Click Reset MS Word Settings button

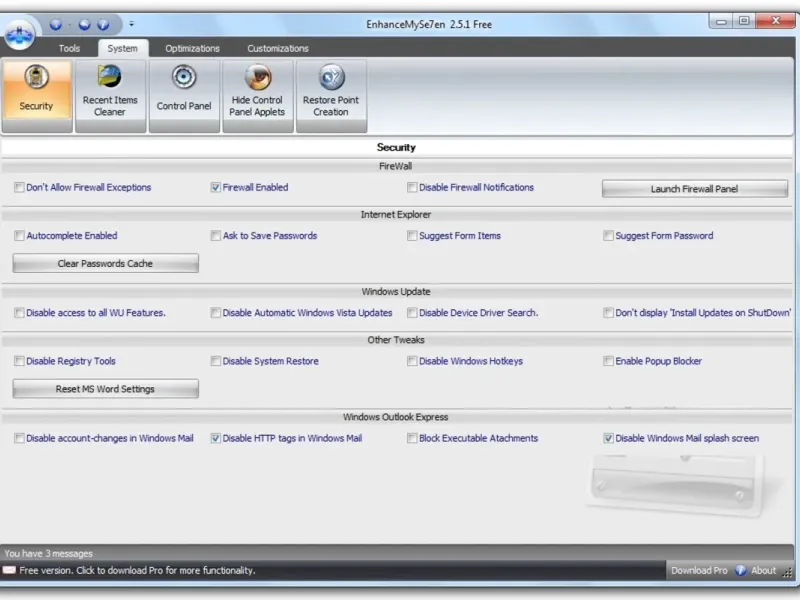point(106,389)
